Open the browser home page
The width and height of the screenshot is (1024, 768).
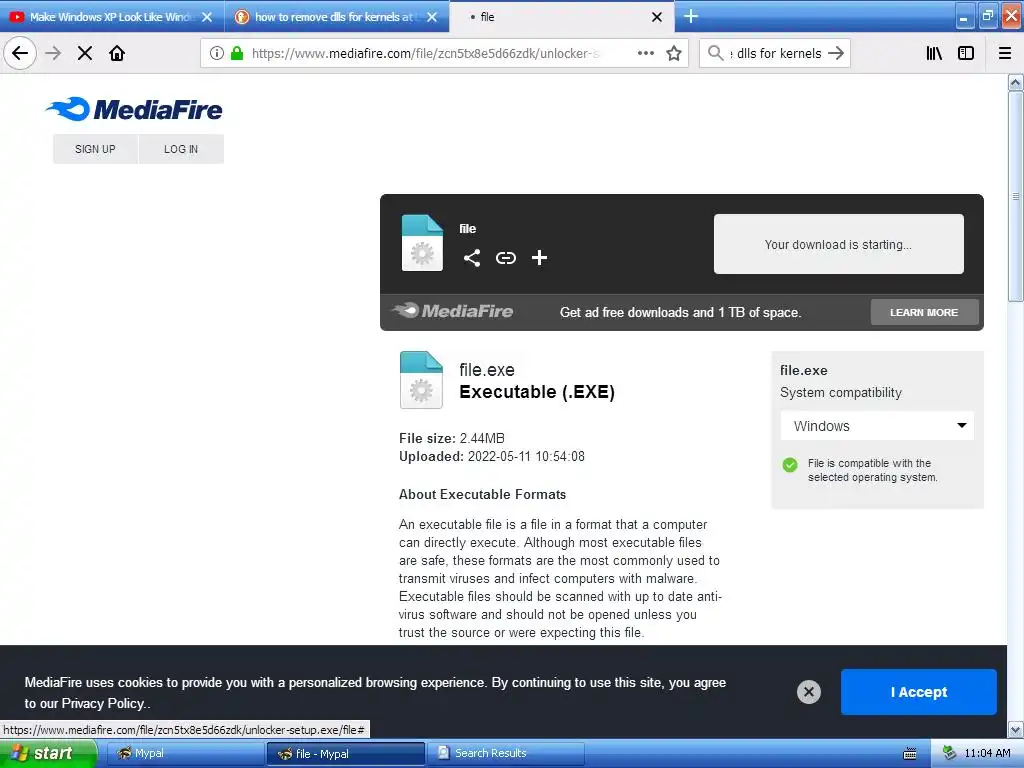click(117, 53)
